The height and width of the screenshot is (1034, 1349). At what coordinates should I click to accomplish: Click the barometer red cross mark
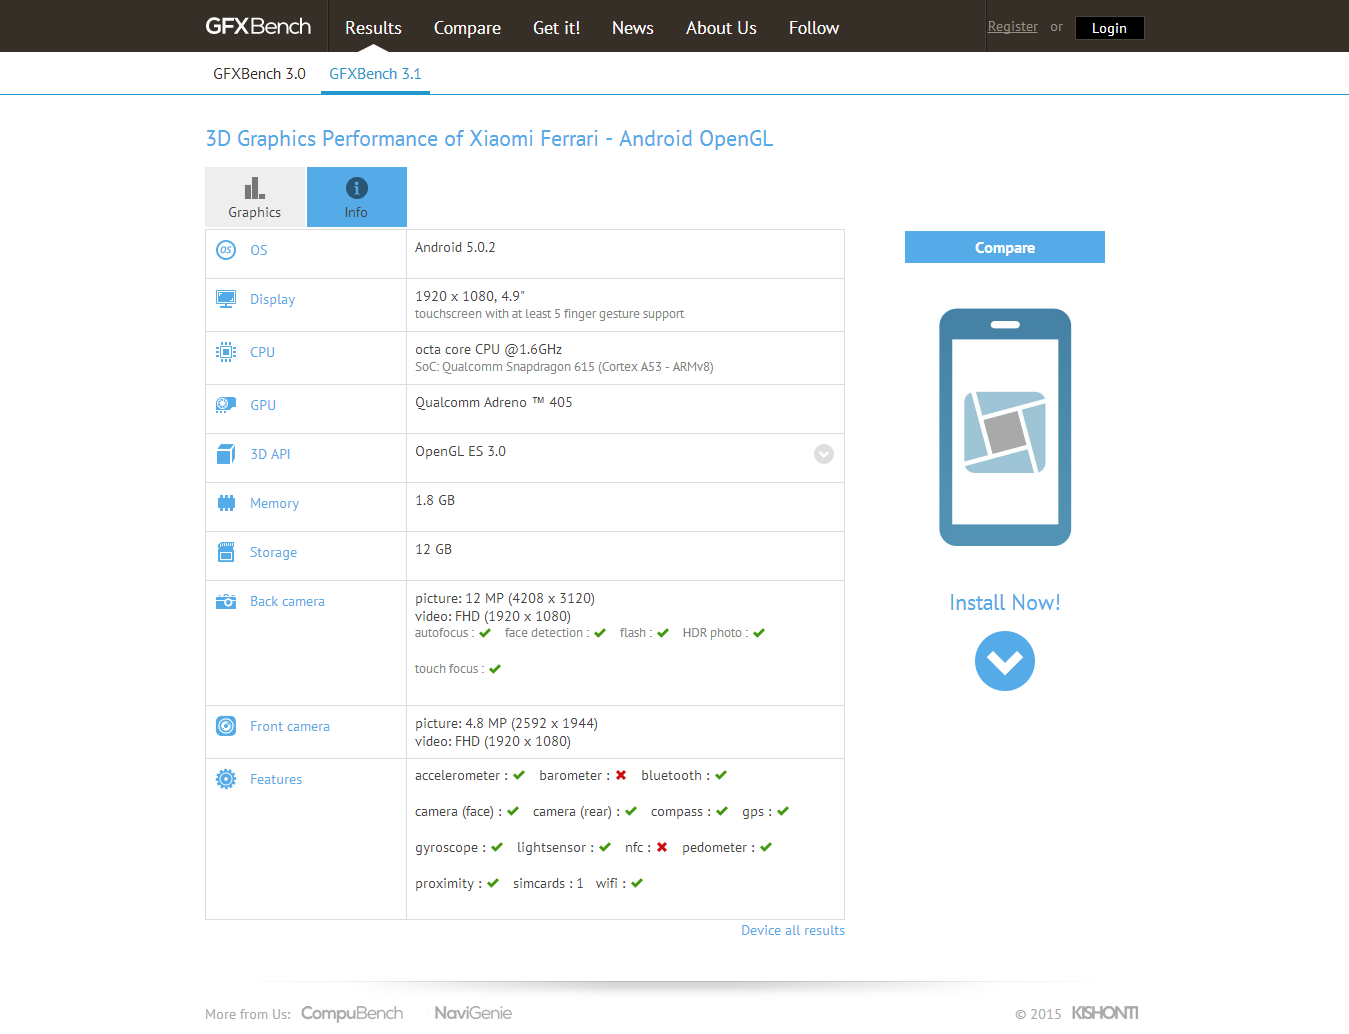click(621, 775)
